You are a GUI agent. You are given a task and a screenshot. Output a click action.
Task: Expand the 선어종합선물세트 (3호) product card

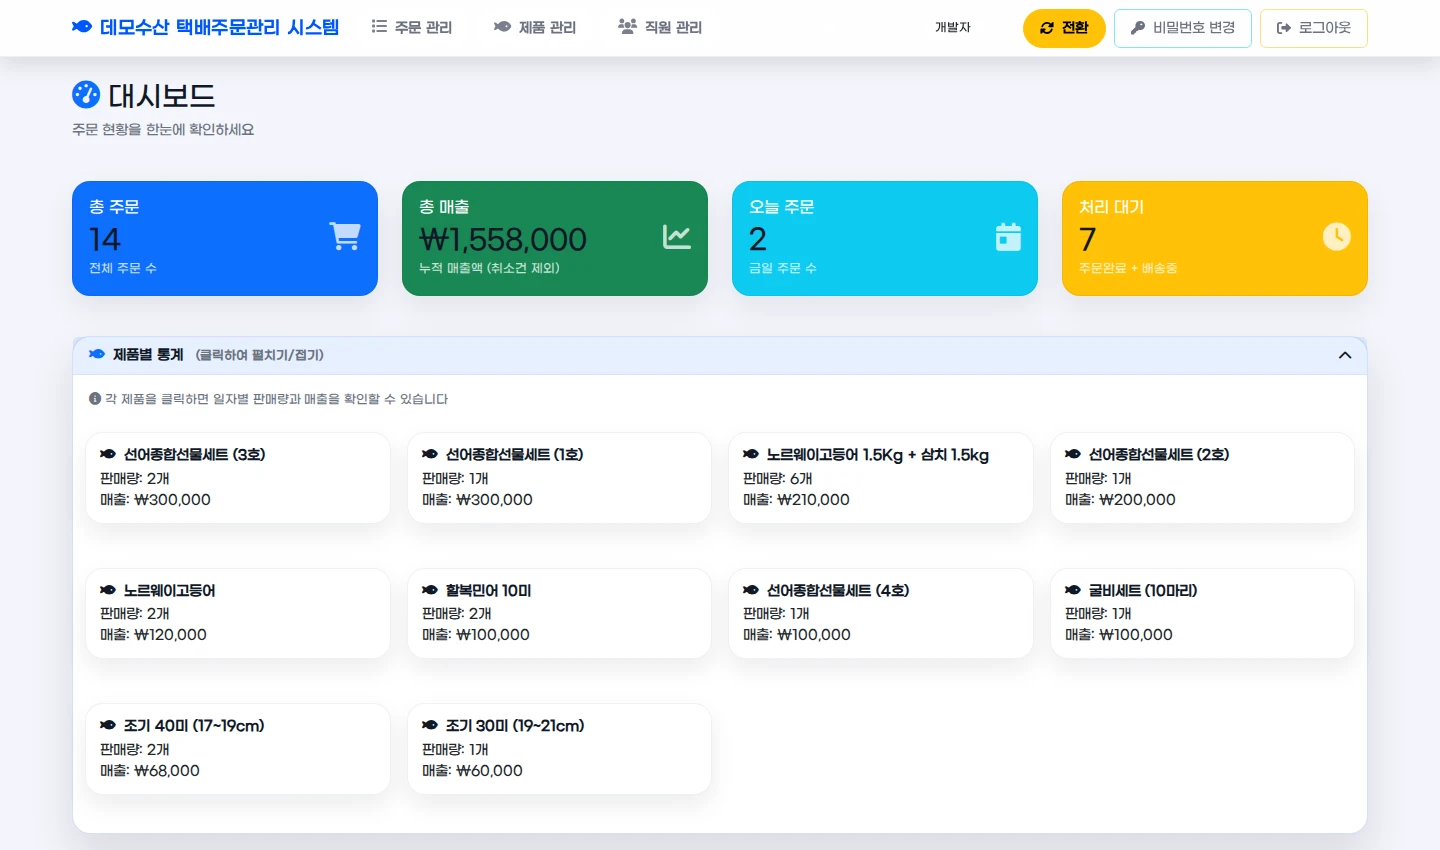[238, 478]
